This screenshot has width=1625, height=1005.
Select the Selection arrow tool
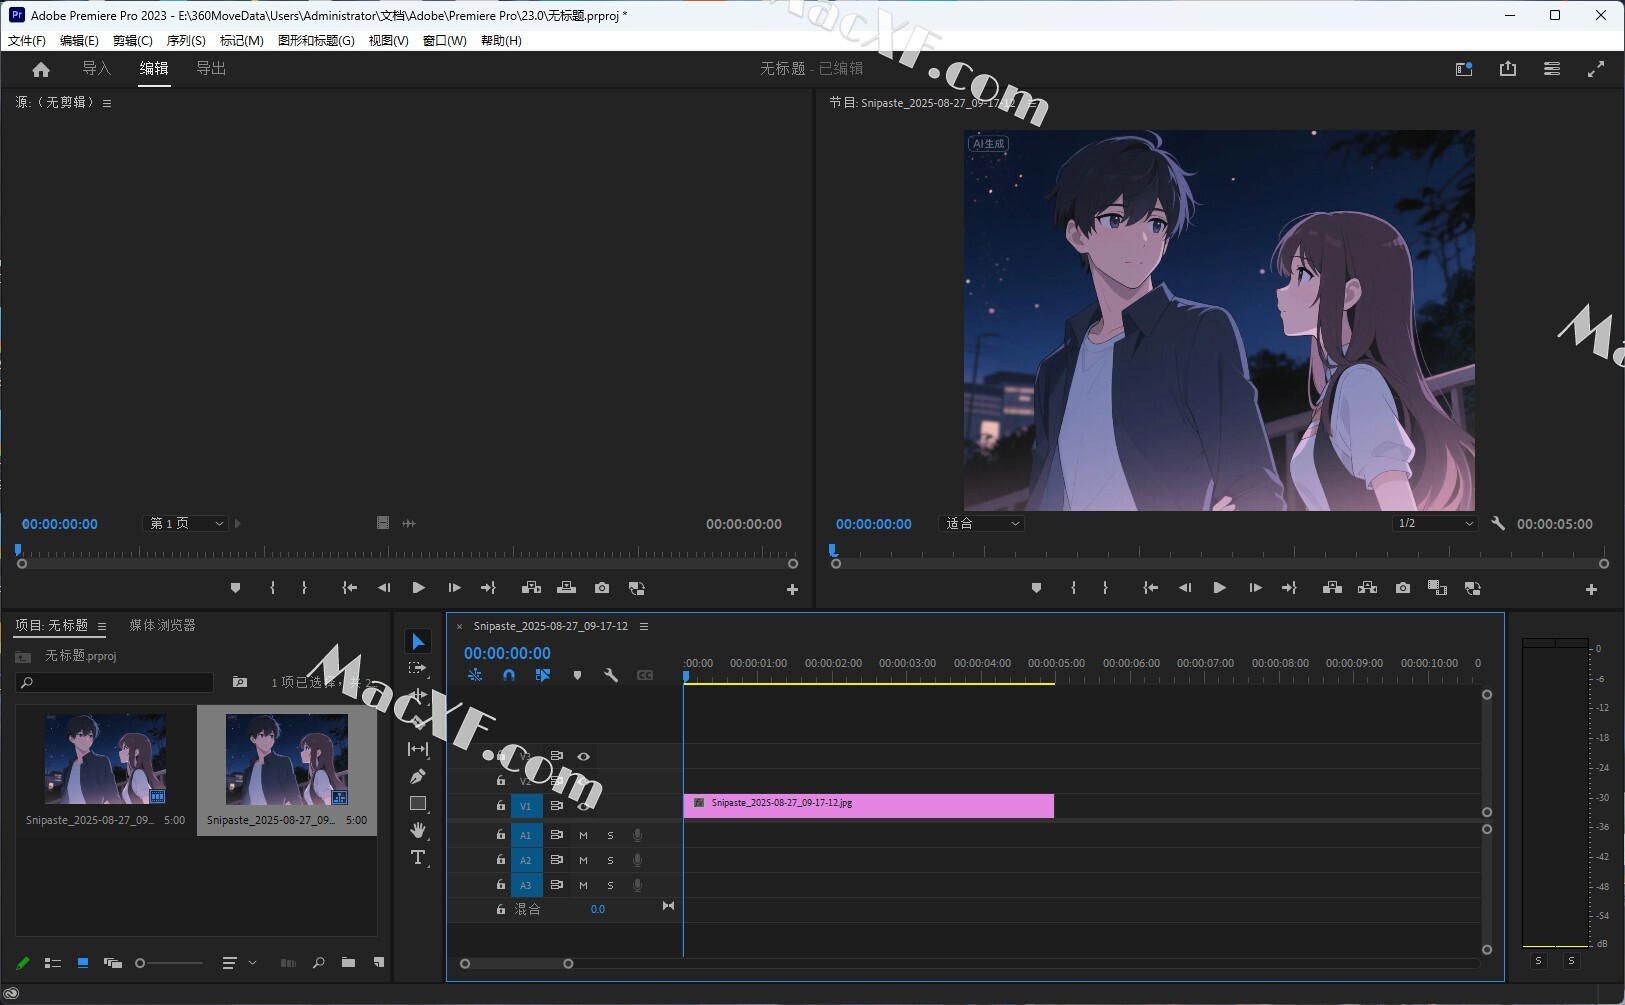(418, 642)
